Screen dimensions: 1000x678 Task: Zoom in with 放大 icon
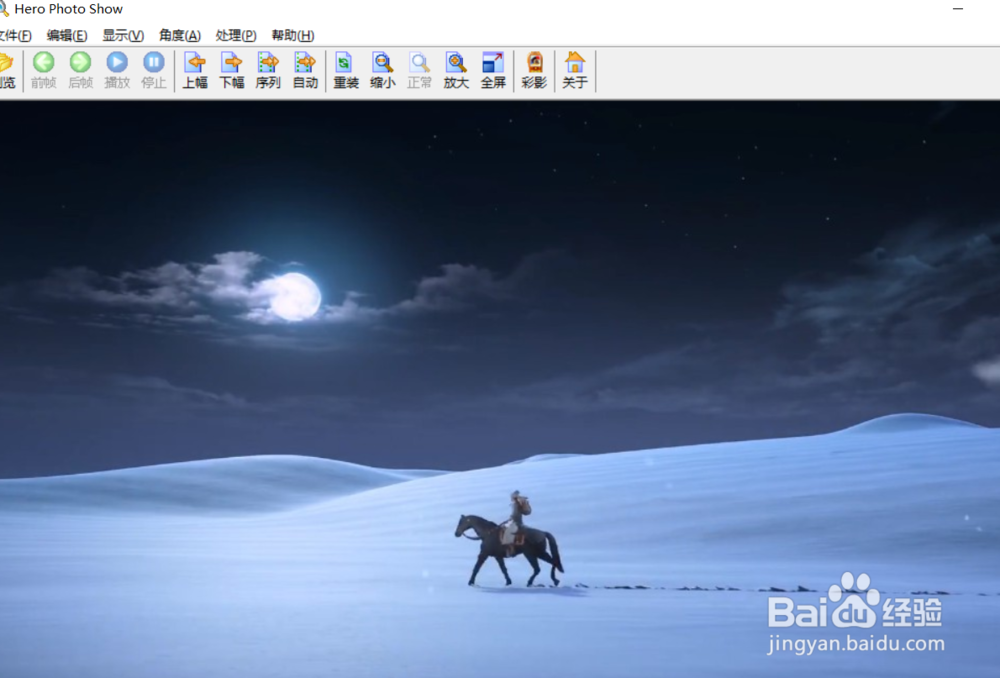pos(456,70)
